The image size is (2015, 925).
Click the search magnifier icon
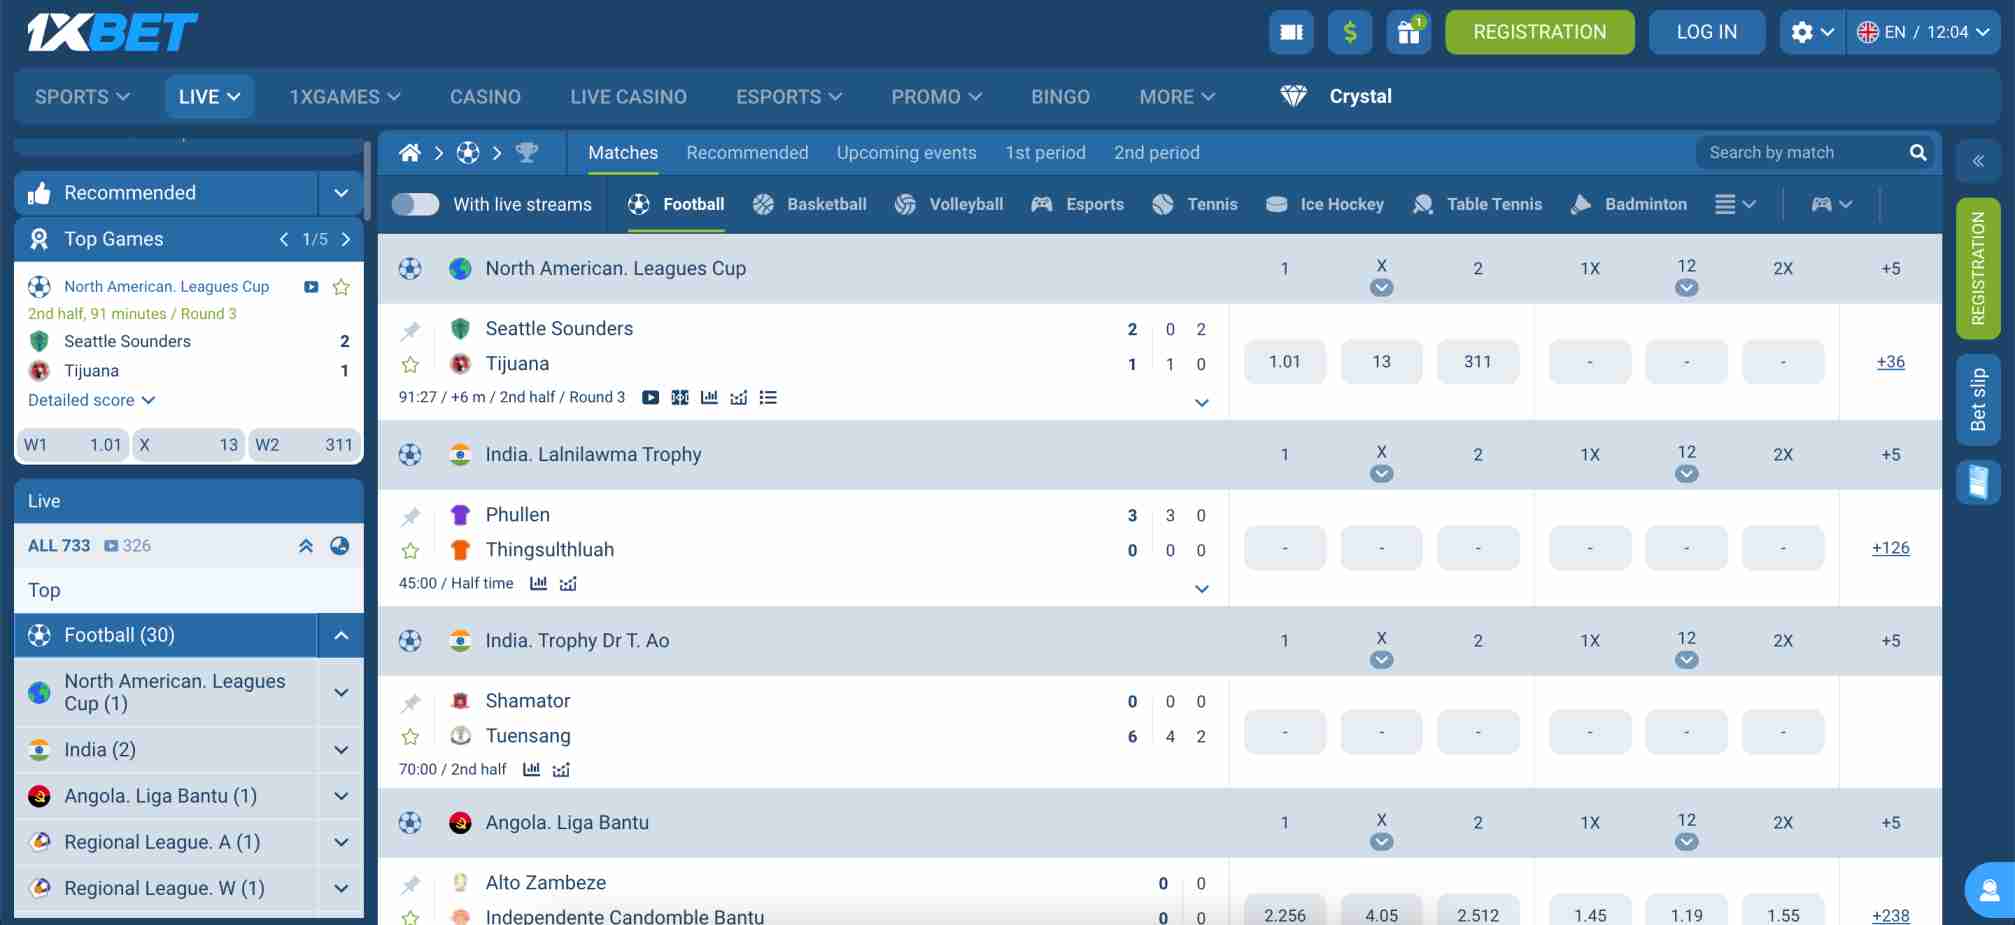(x=1918, y=152)
